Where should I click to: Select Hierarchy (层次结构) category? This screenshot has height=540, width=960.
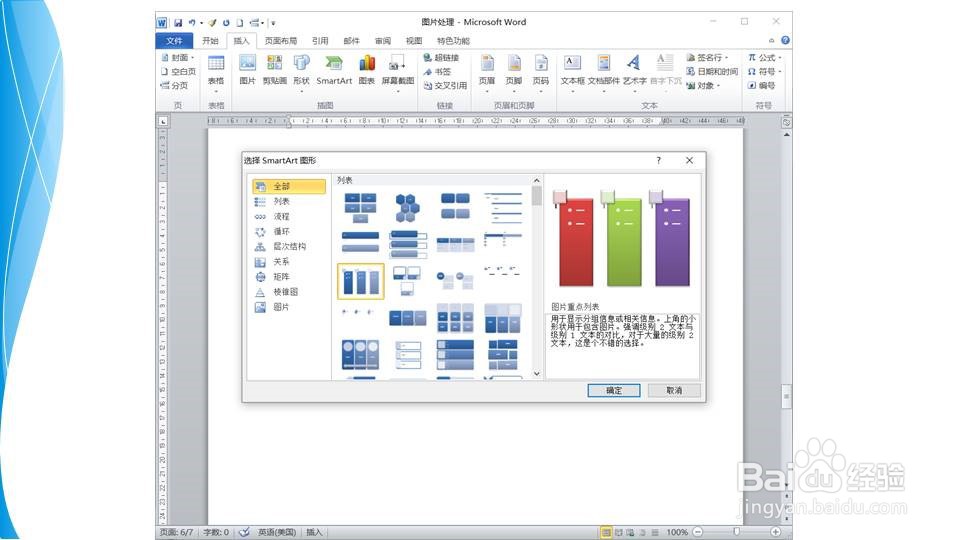[289, 247]
